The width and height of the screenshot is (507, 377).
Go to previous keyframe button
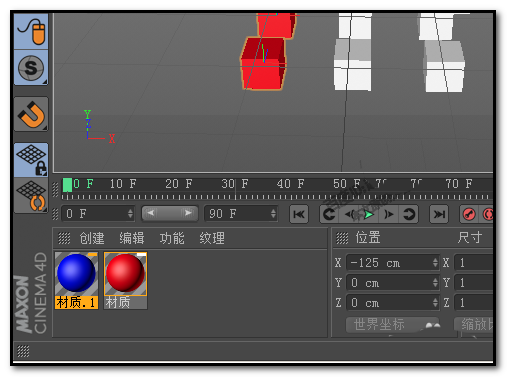pyautogui.click(x=329, y=214)
